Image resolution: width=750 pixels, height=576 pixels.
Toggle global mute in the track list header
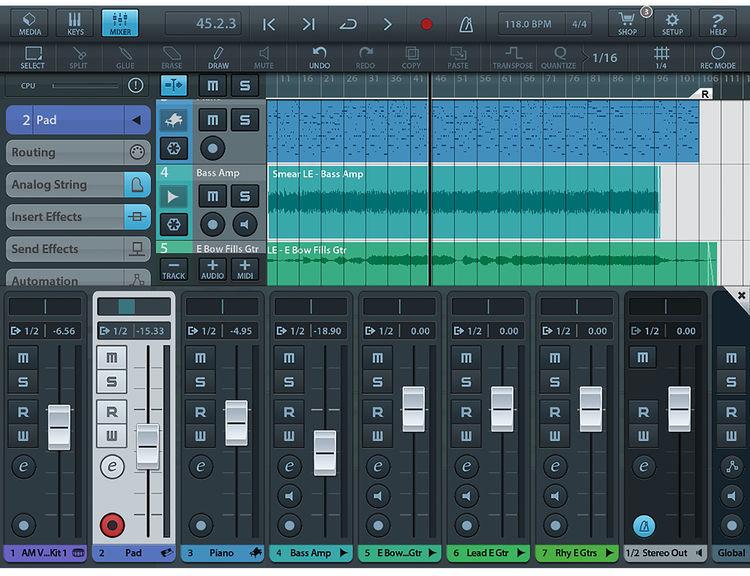212,86
